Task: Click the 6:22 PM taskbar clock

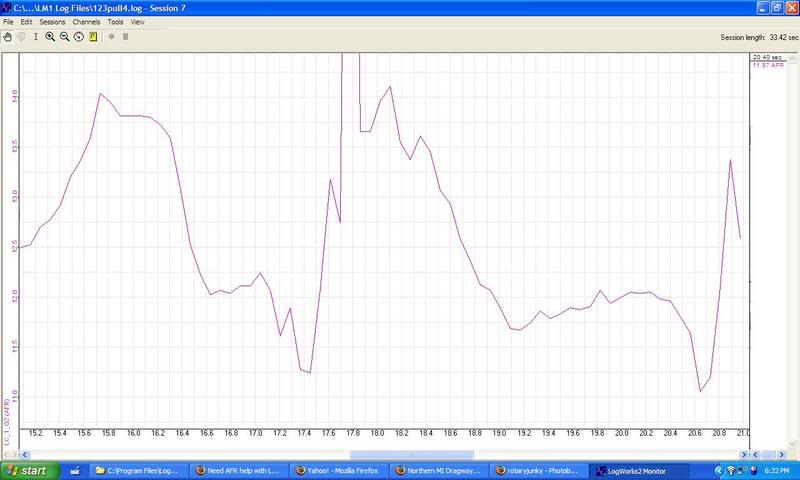Action: [x=777, y=471]
